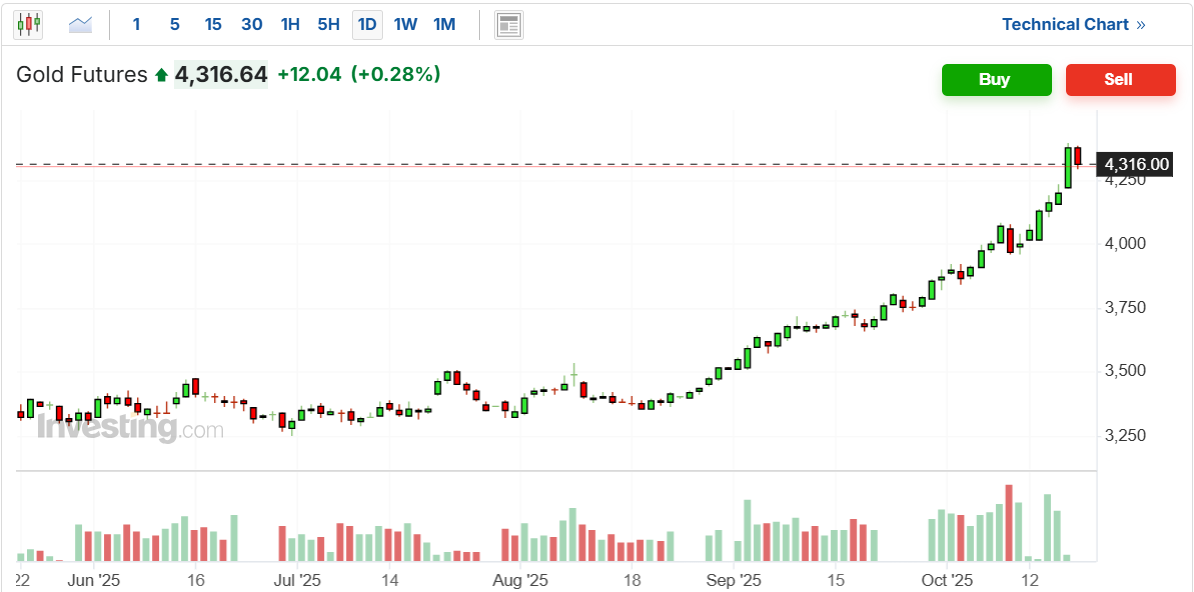Screen dimensions: 1194x592
Task: Click the tallest red volume bar
Action: pos(1009,523)
